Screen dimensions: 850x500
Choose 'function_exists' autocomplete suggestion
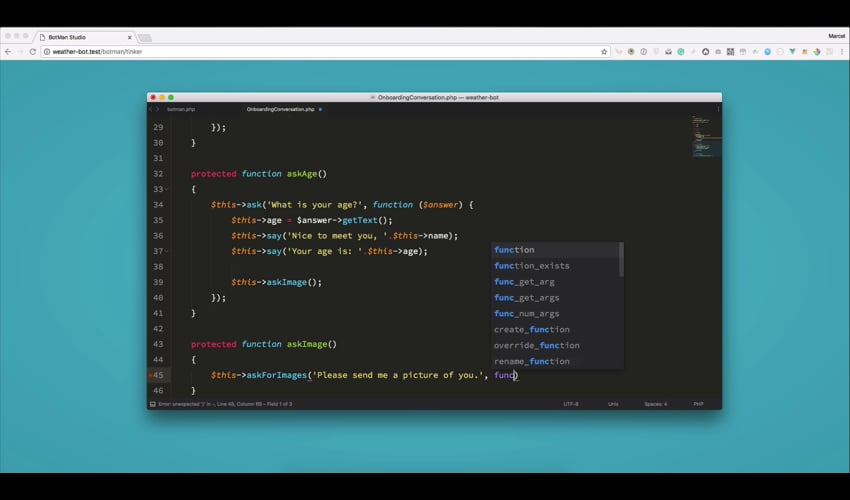pyautogui.click(x=555, y=266)
